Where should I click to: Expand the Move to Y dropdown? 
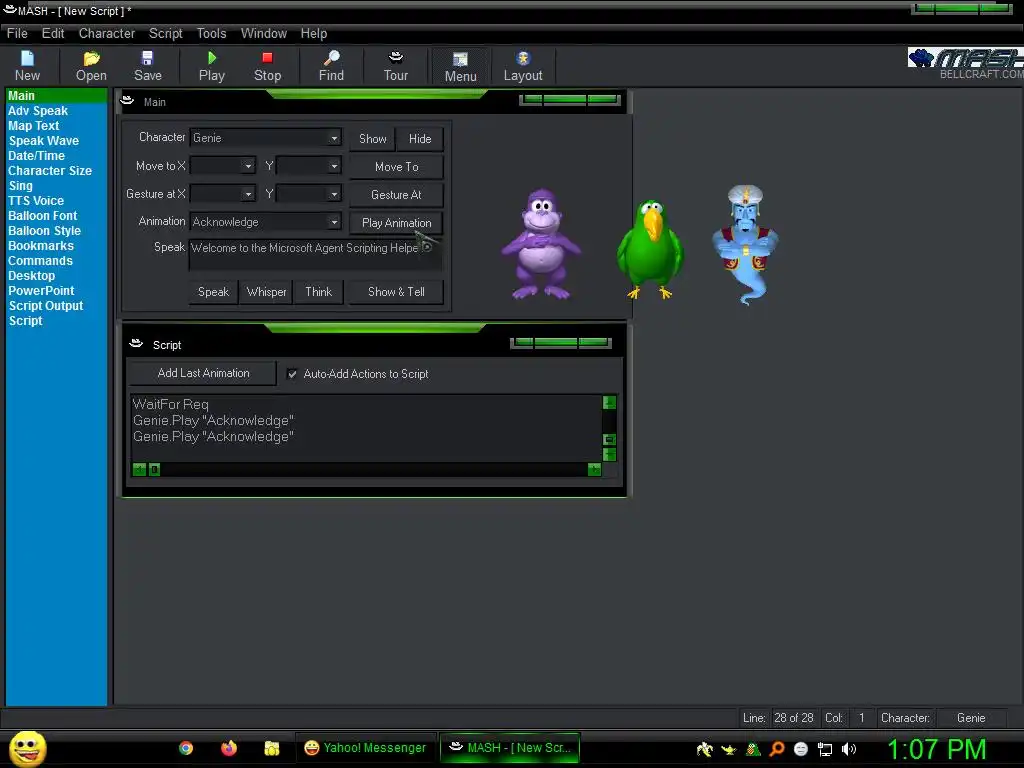coord(334,166)
